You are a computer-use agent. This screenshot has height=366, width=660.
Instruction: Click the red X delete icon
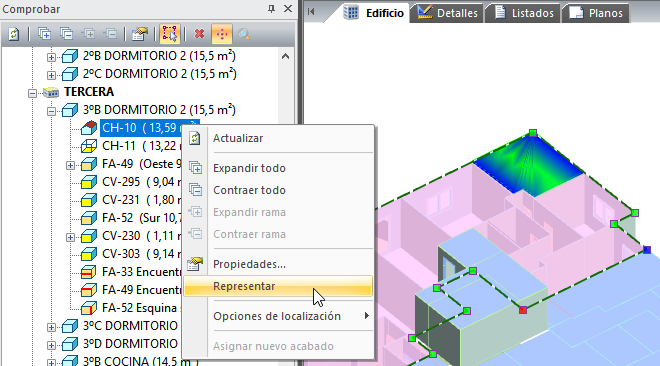[200, 34]
